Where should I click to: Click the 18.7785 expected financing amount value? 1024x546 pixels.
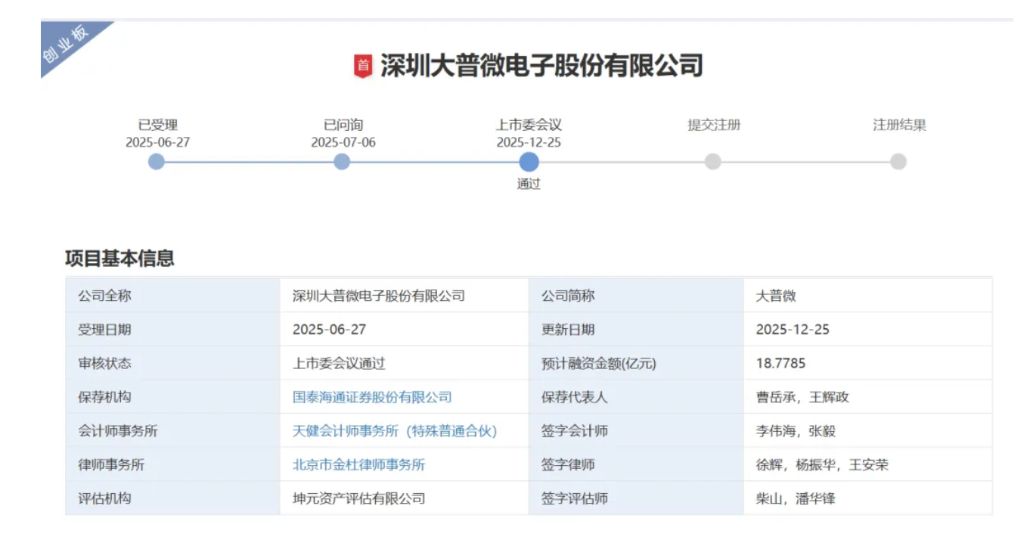[x=781, y=363]
